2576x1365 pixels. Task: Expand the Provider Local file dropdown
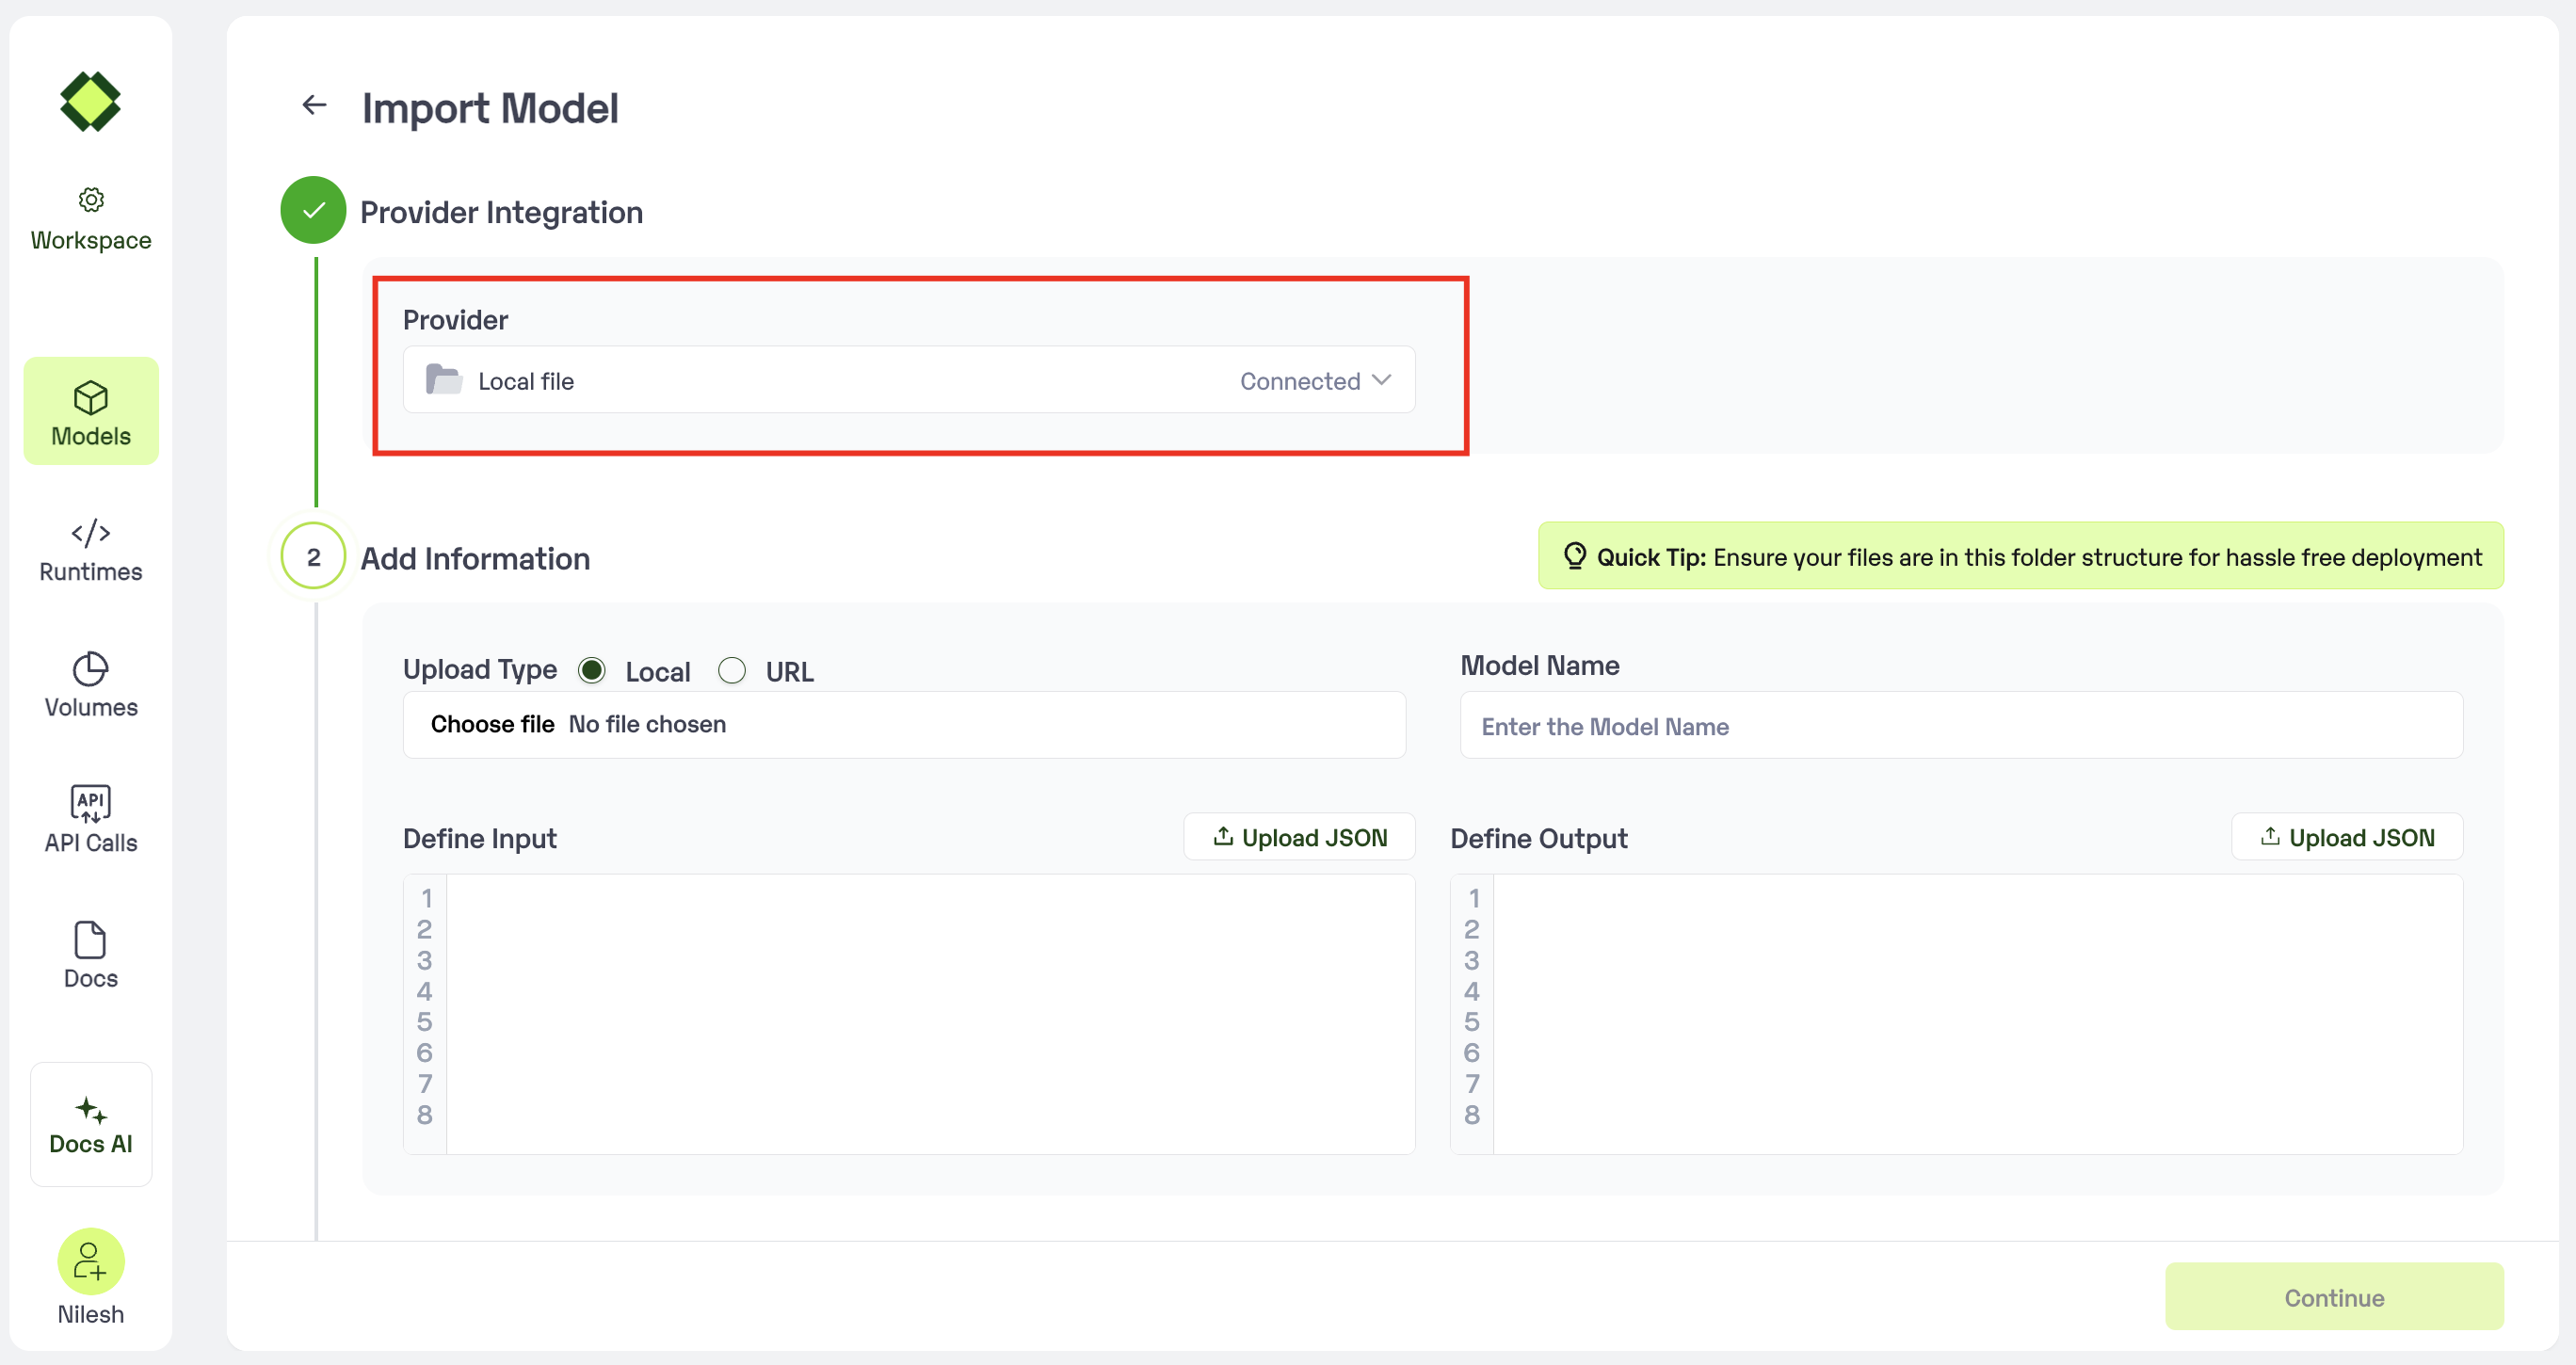tap(908, 380)
